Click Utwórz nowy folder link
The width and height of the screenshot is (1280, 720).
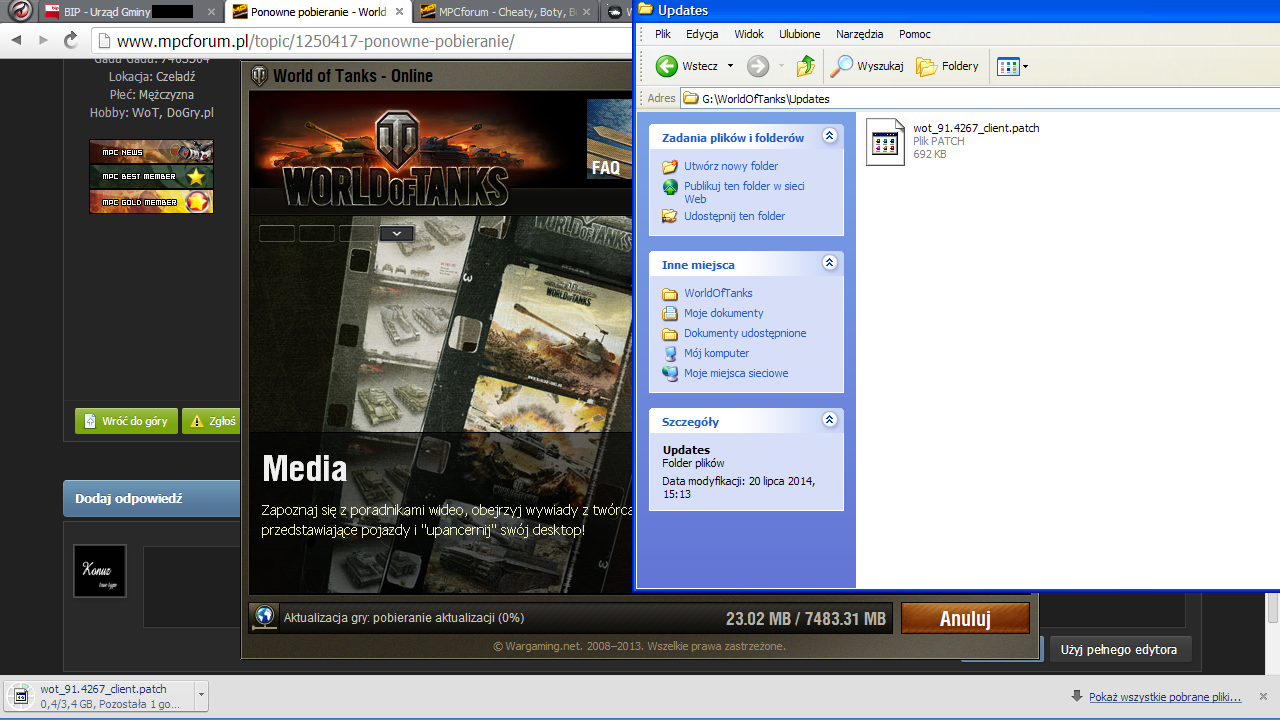pos(731,166)
